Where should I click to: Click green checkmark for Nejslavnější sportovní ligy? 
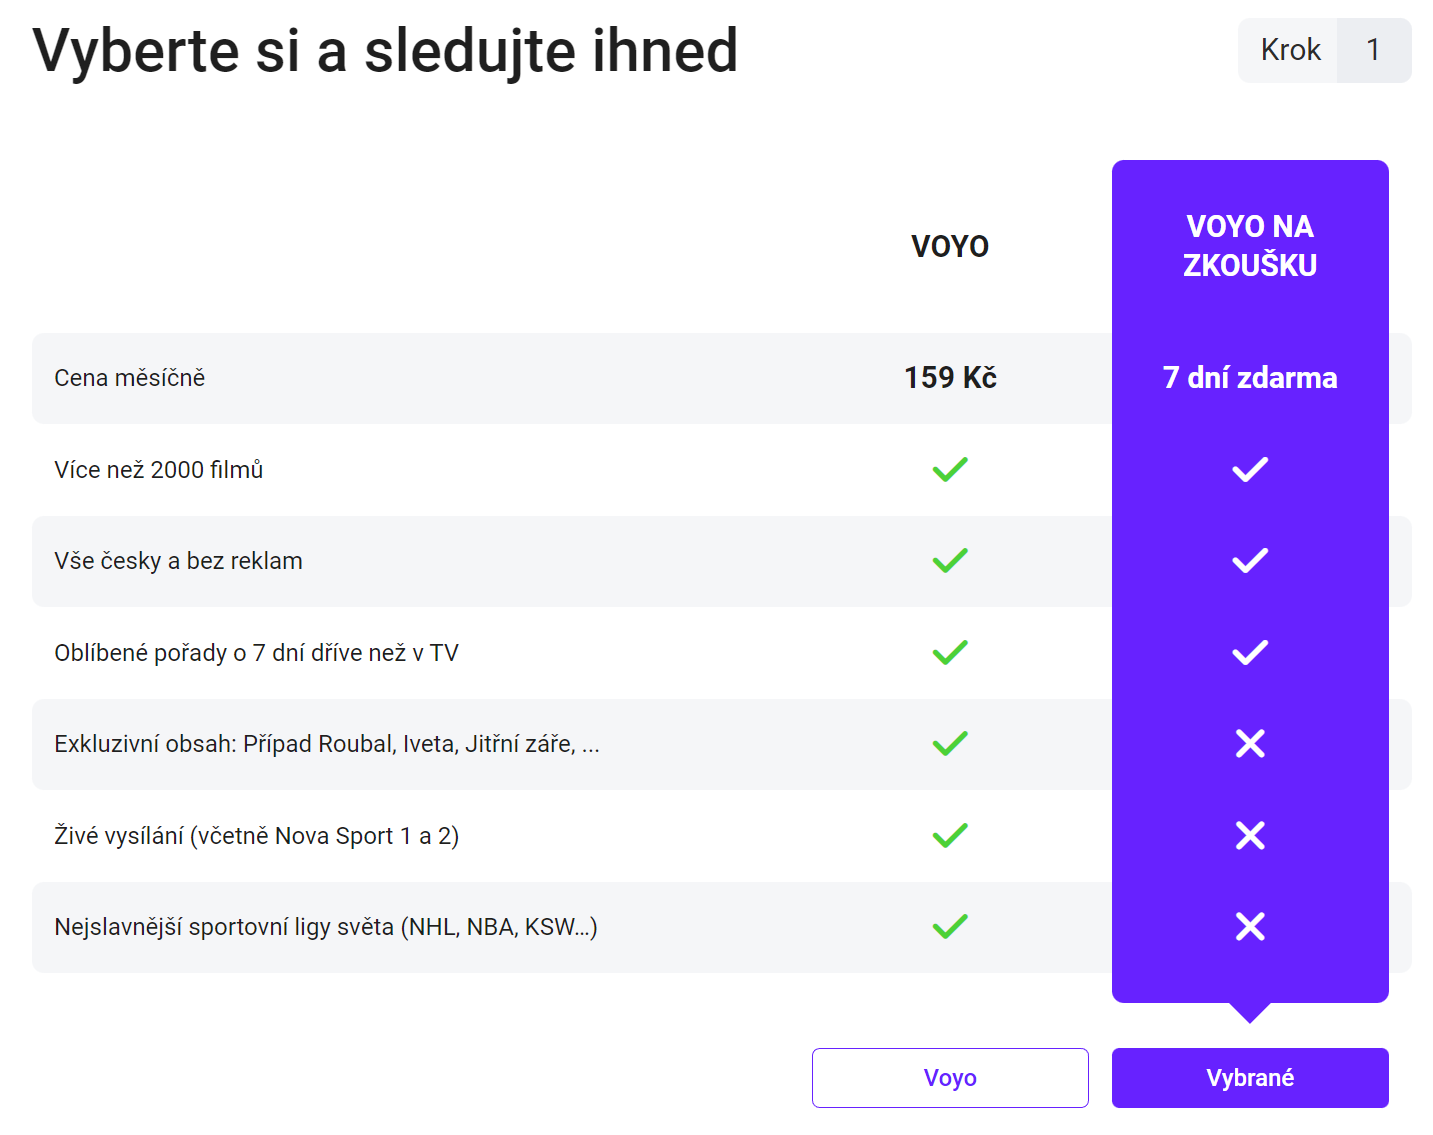949,926
